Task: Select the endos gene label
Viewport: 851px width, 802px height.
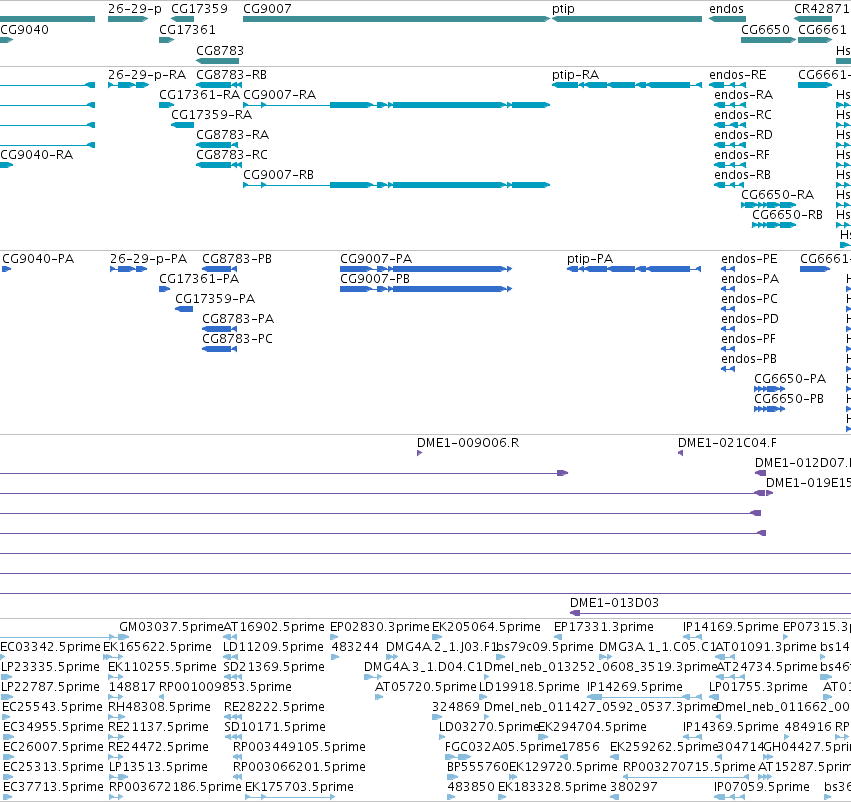Action: tap(726, 9)
